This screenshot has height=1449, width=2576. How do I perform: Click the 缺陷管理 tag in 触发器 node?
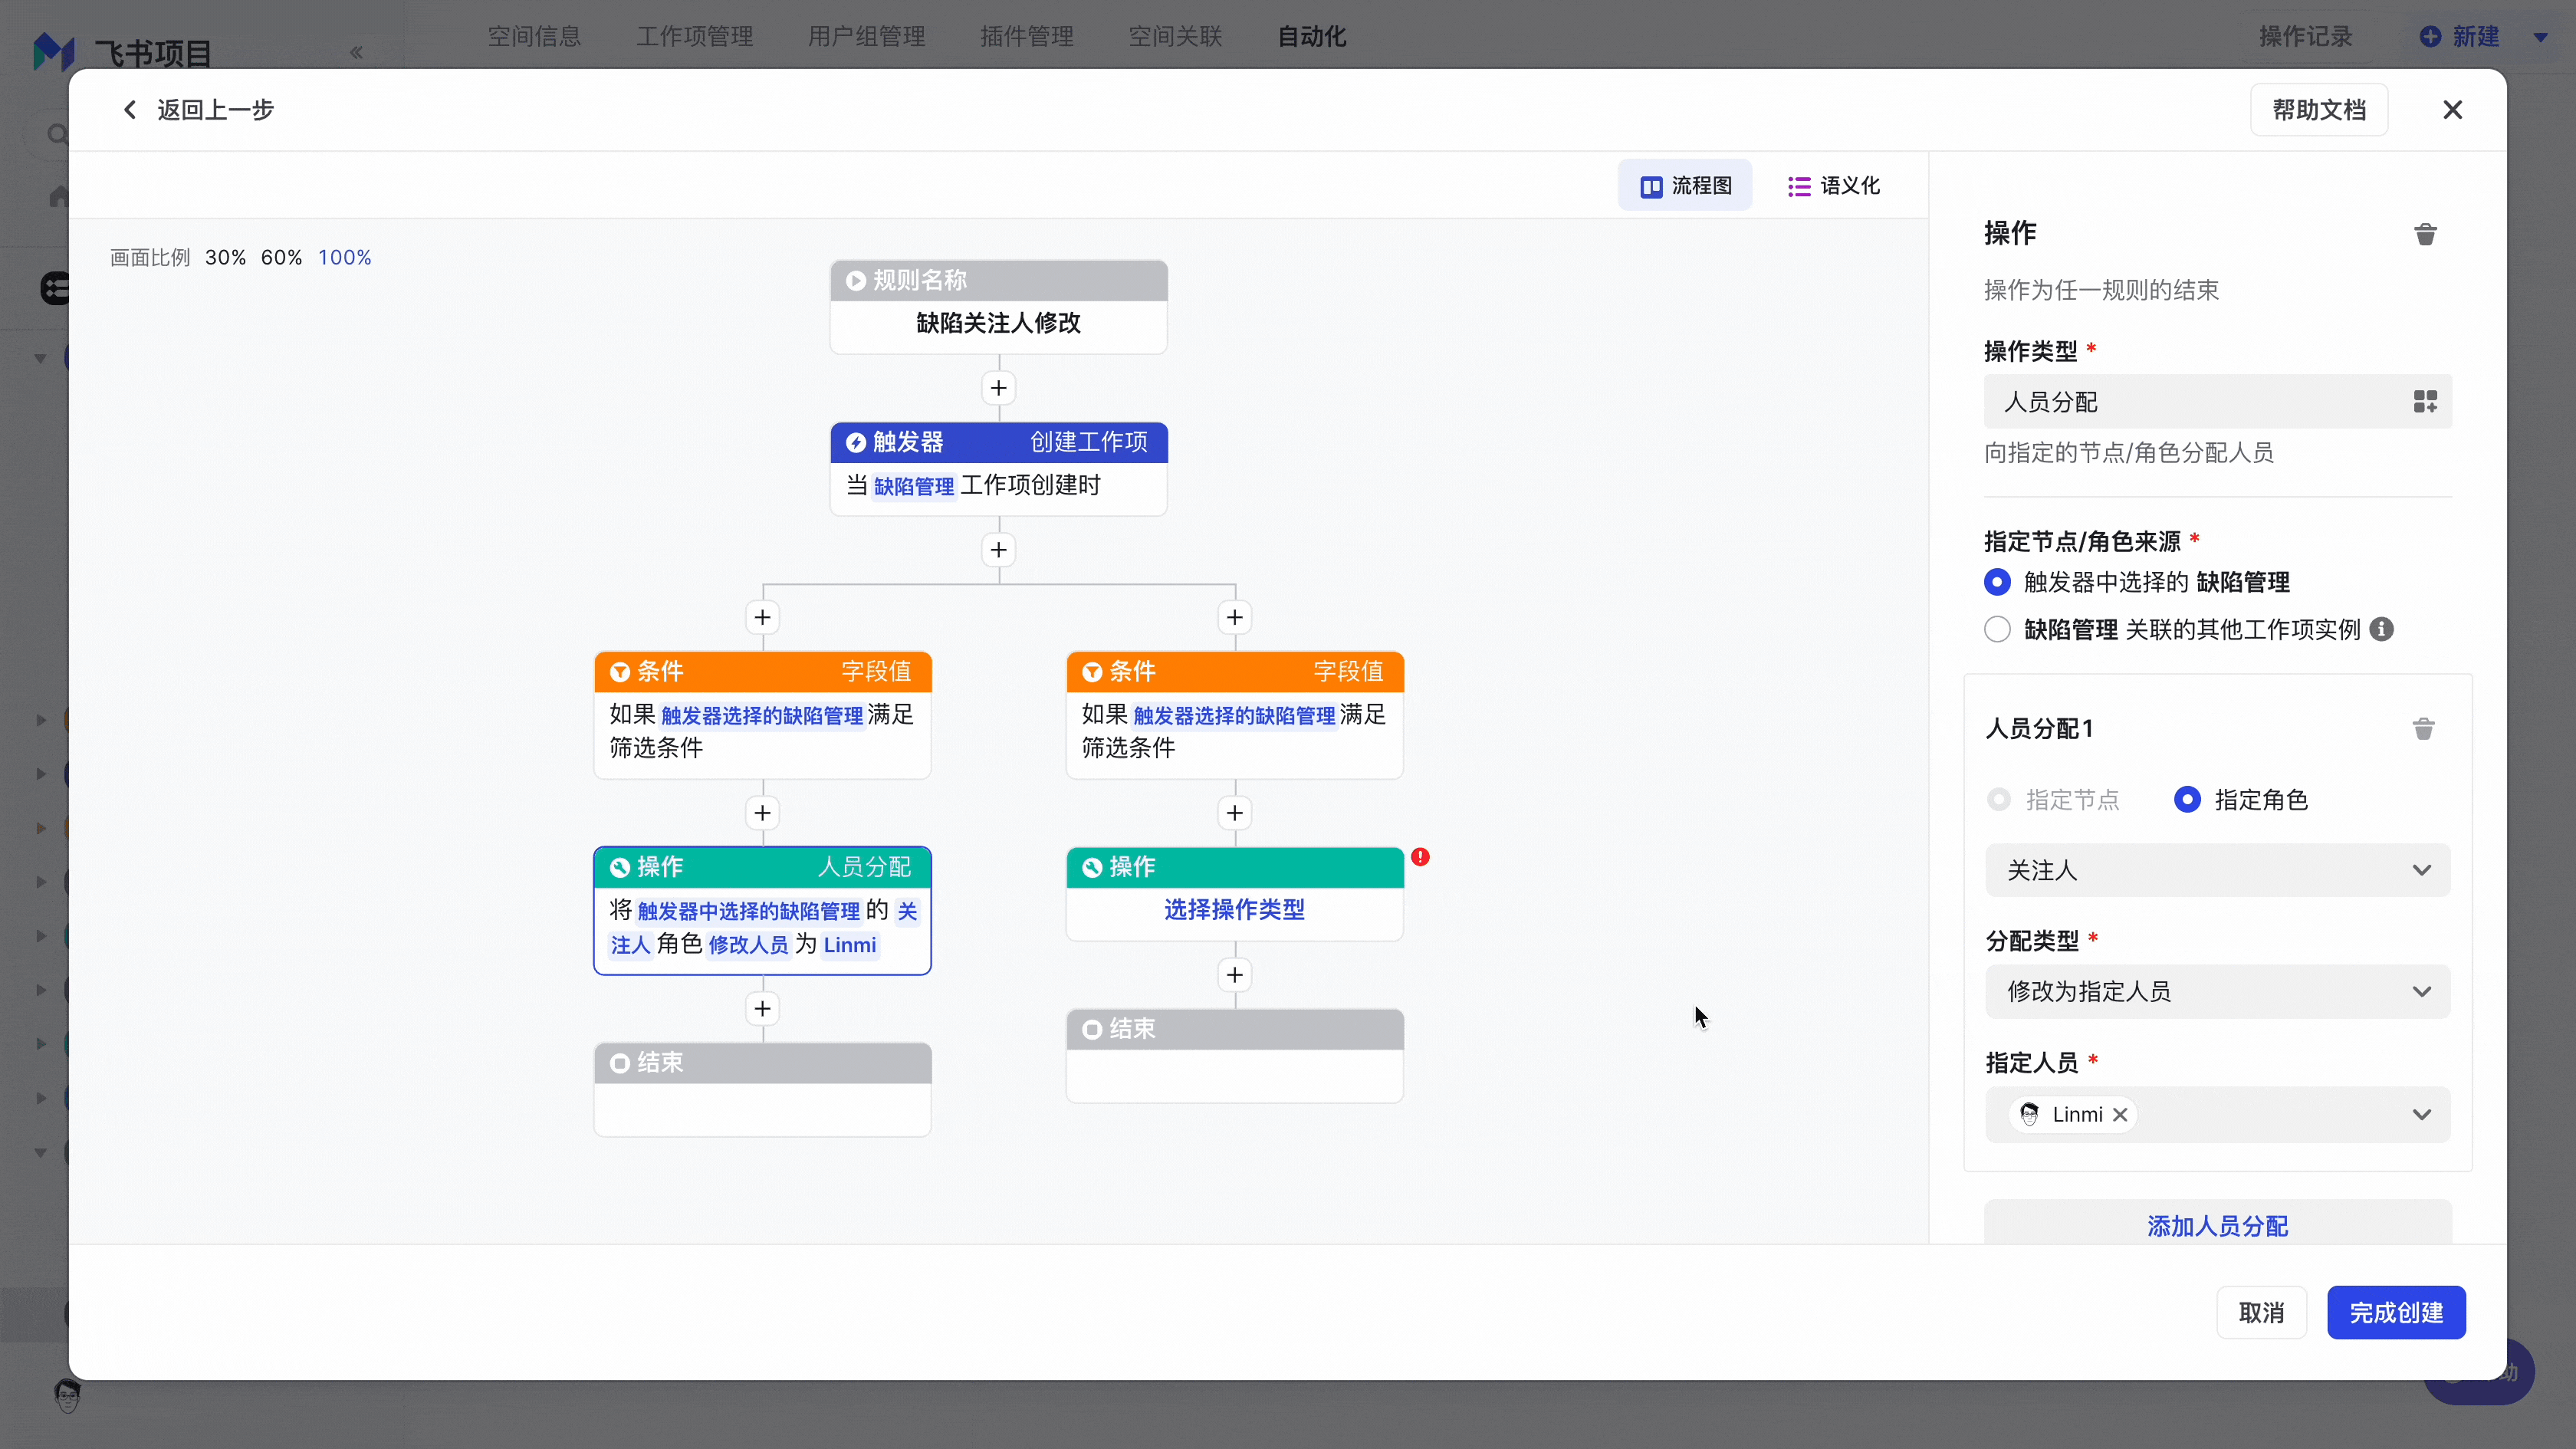(913, 486)
